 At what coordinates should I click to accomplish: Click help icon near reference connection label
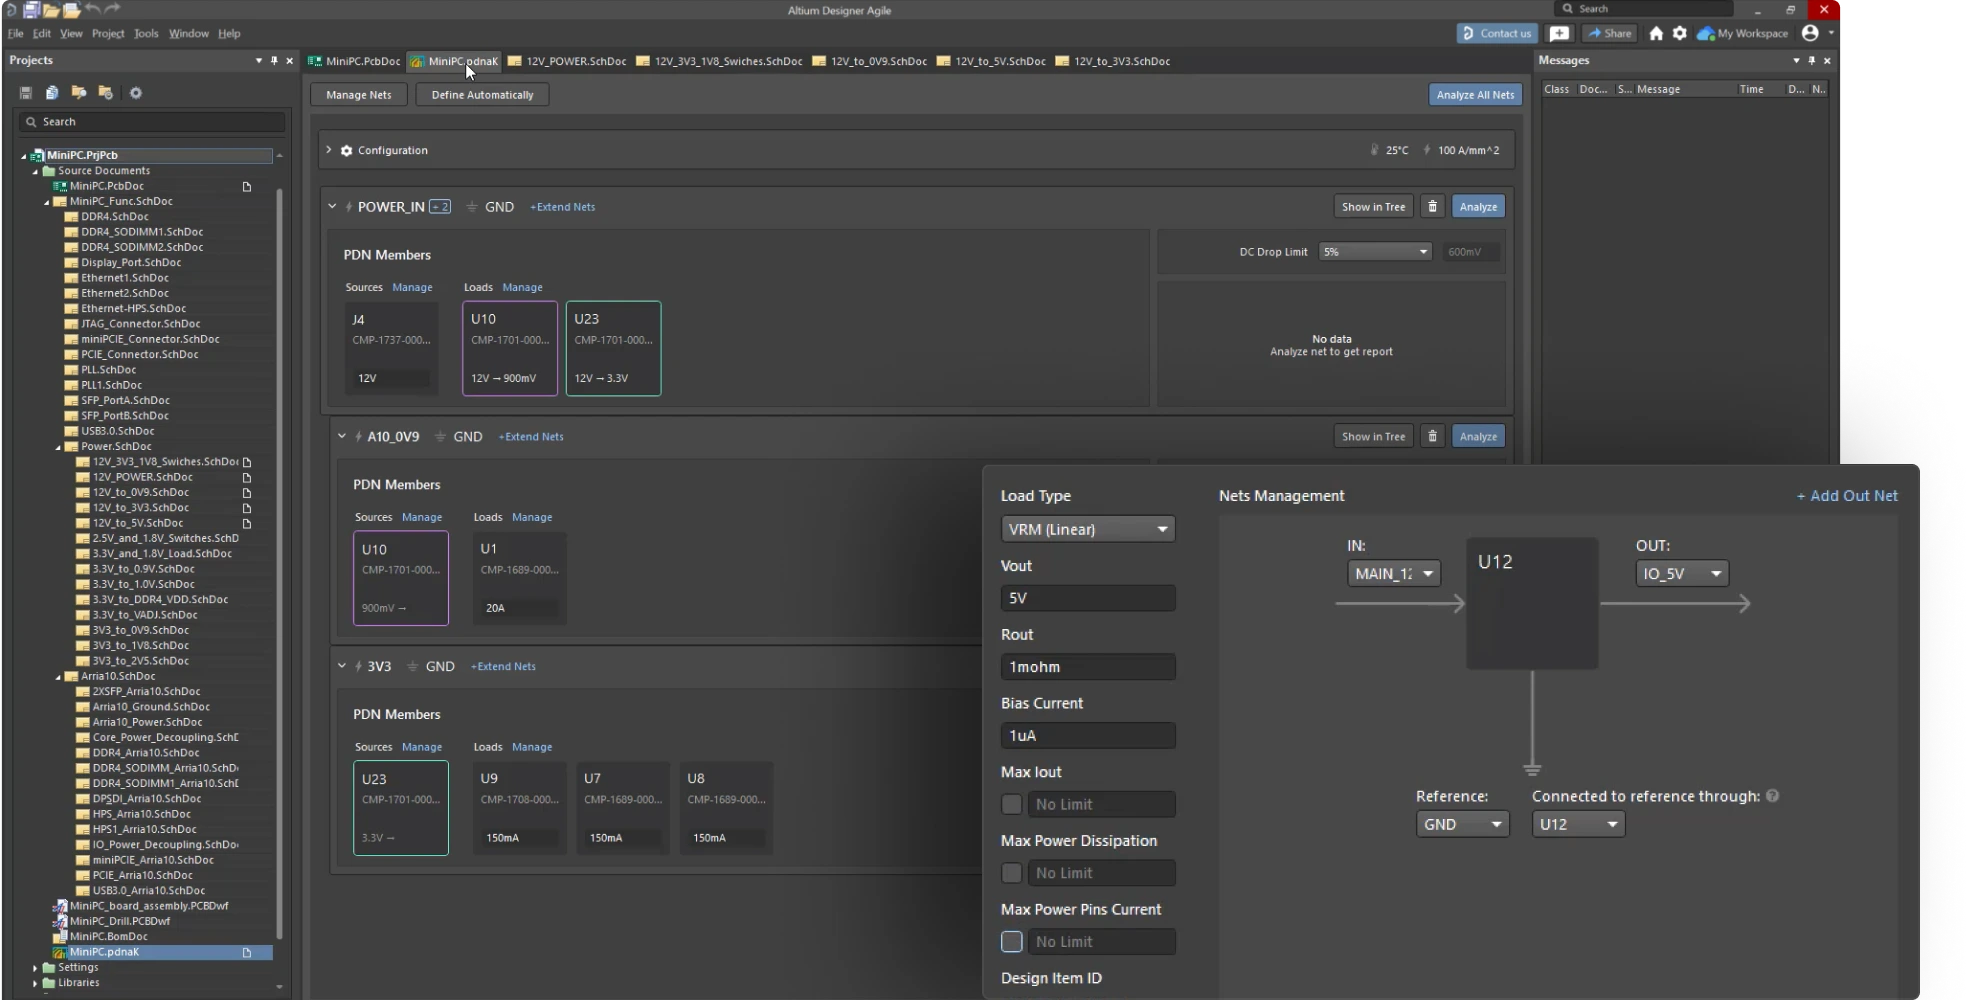pyautogui.click(x=1772, y=797)
